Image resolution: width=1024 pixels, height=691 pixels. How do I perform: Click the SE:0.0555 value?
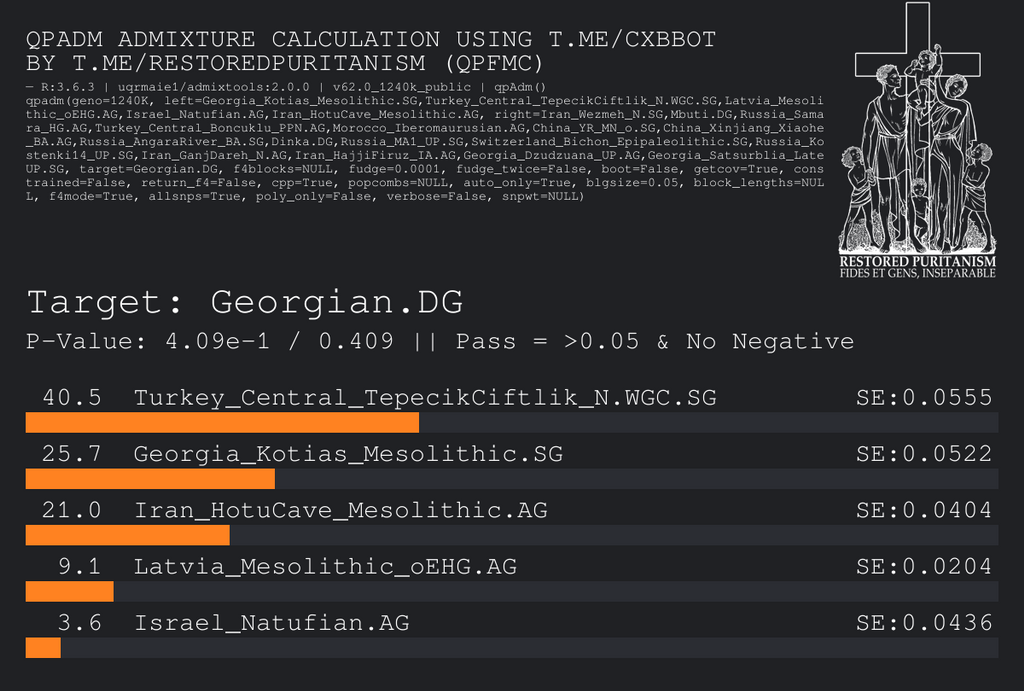924,398
